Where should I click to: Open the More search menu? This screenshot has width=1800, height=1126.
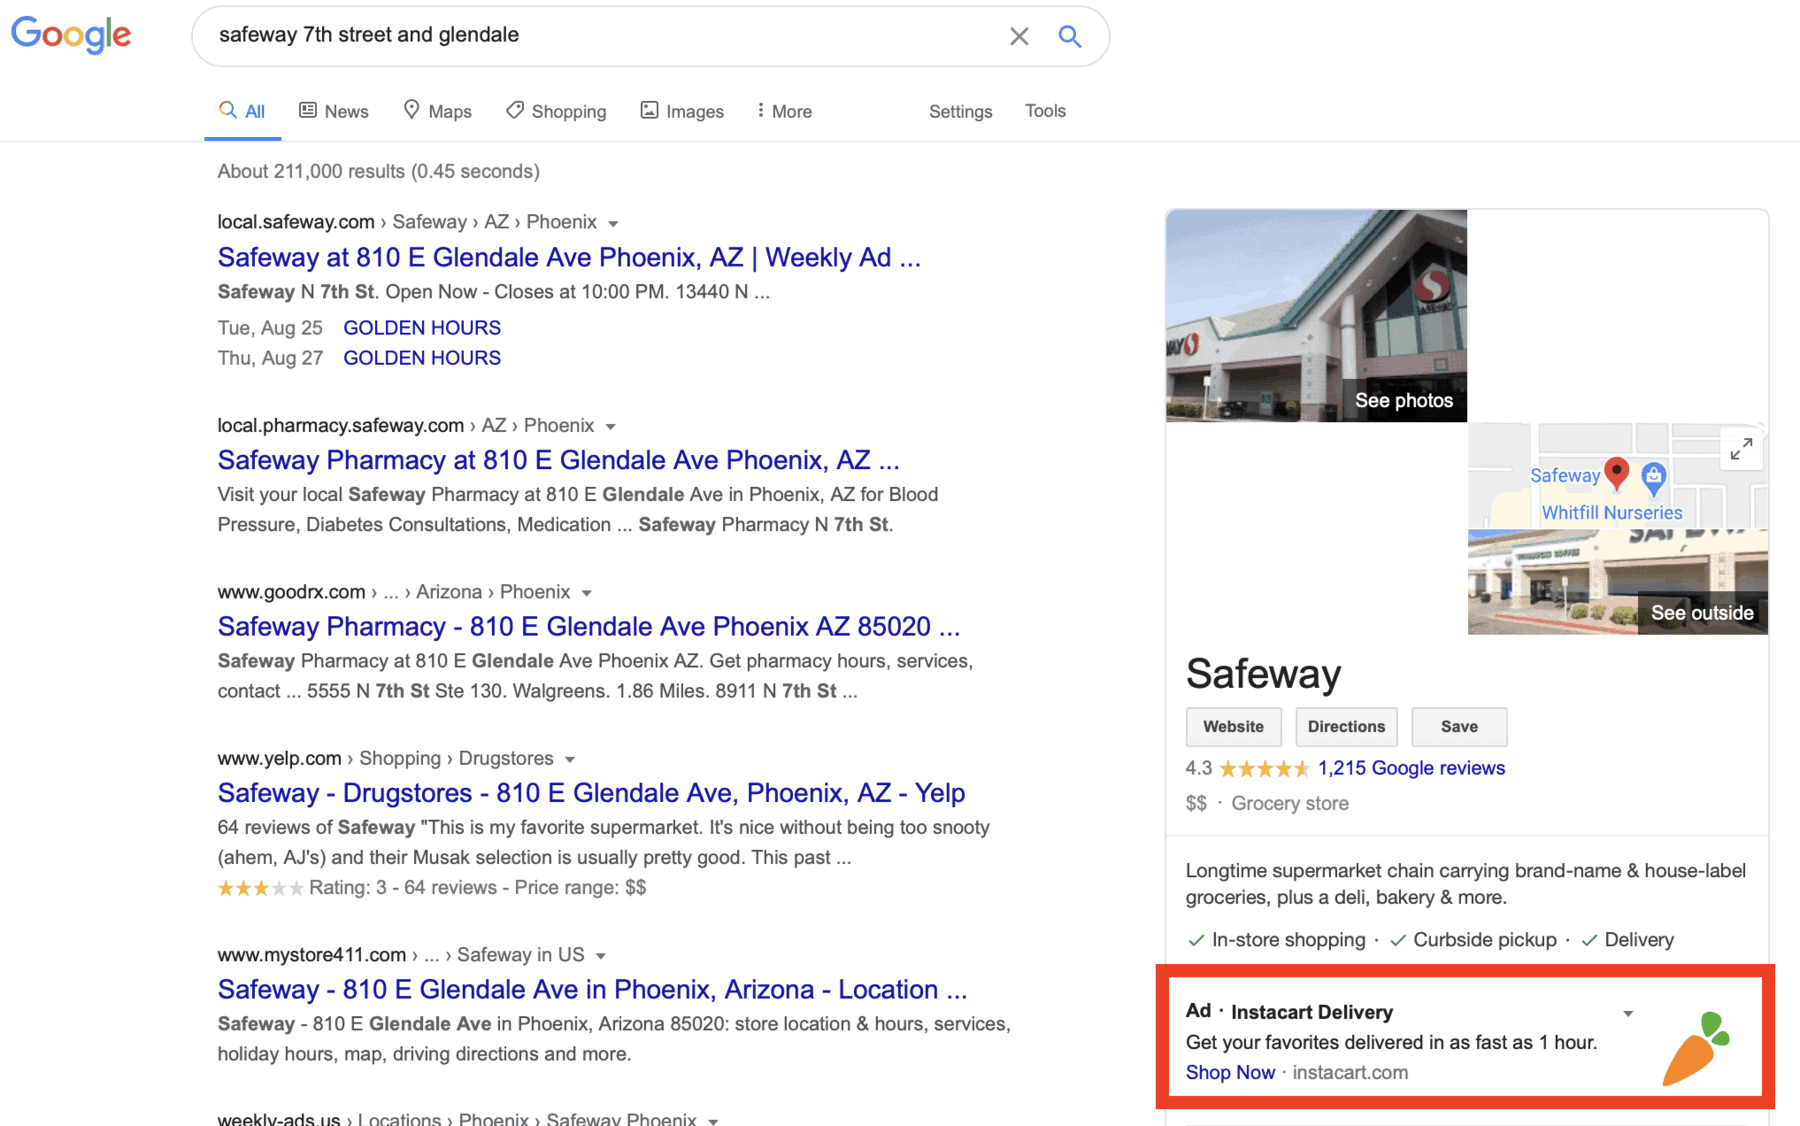coord(784,111)
